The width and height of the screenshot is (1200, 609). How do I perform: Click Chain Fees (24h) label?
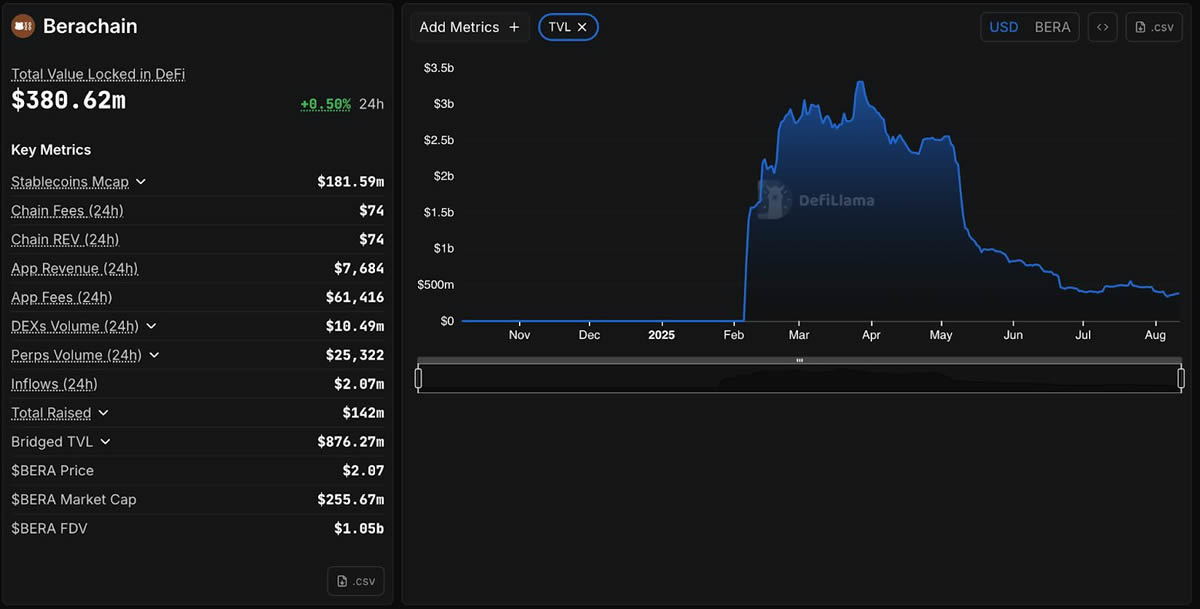pyautogui.click(x=67, y=211)
